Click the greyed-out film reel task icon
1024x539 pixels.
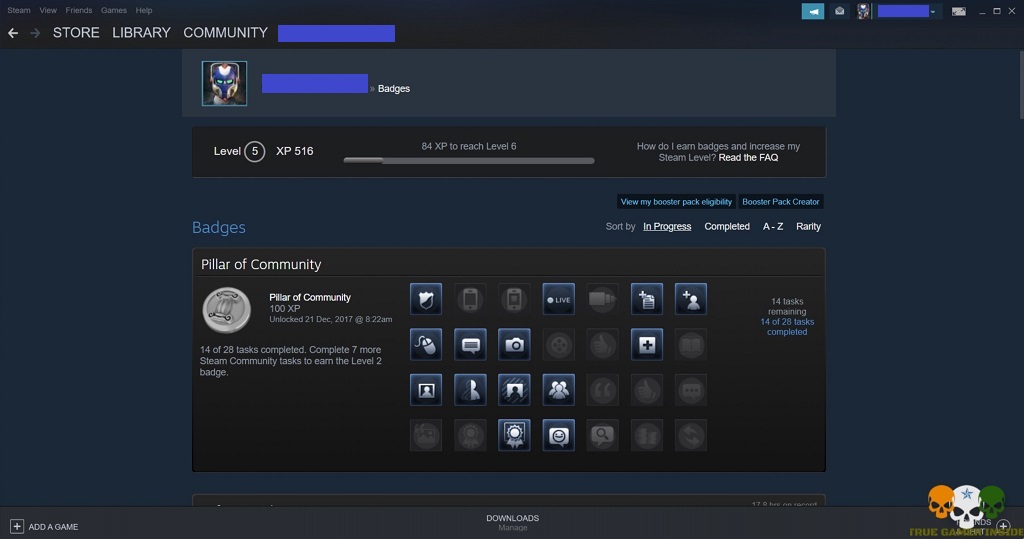[x=558, y=344]
